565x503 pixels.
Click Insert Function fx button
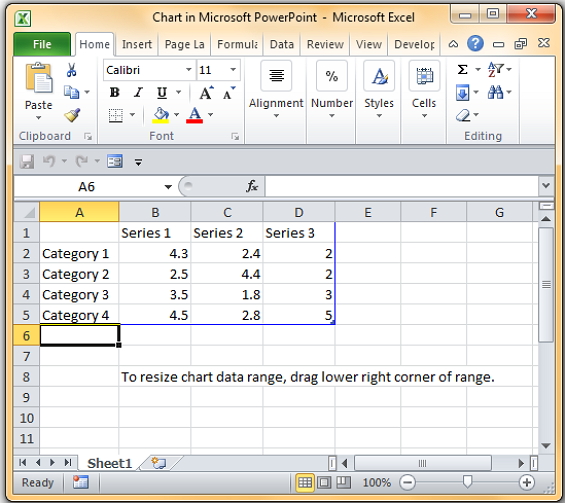click(x=252, y=186)
